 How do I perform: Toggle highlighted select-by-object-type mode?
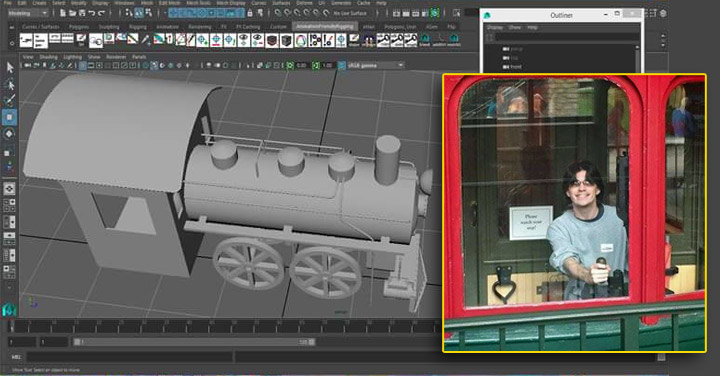[x=139, y=13]
